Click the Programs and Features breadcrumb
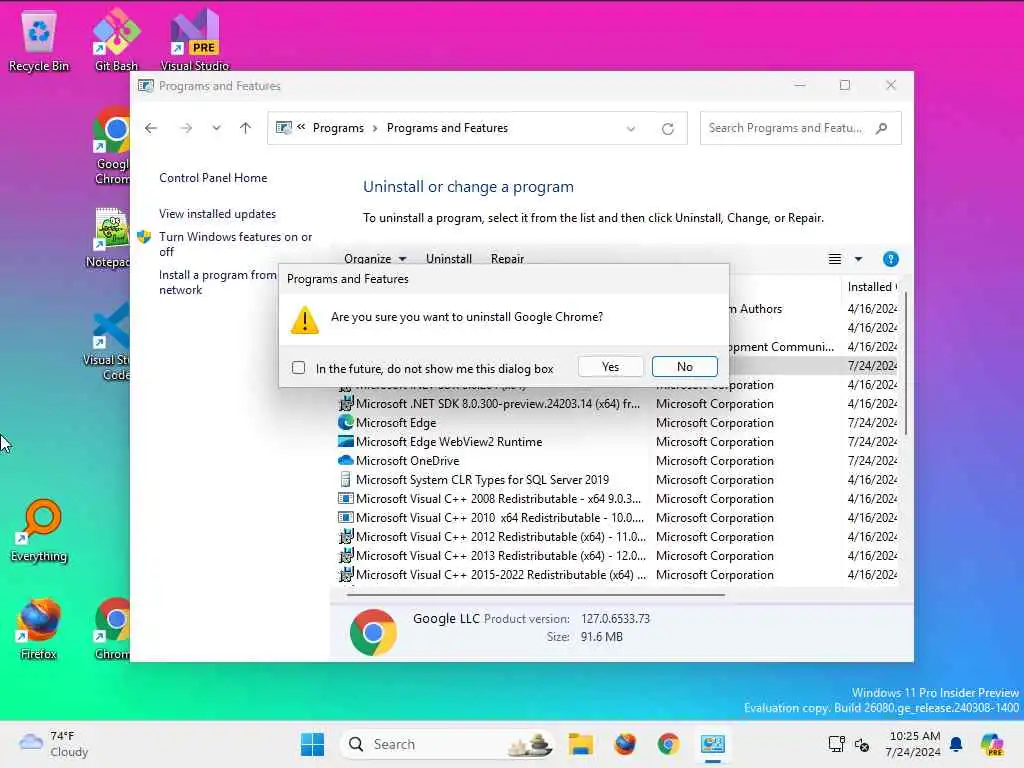Viewport: 1024px width, 768px height. pyautogui.click(x=447, y=128)
